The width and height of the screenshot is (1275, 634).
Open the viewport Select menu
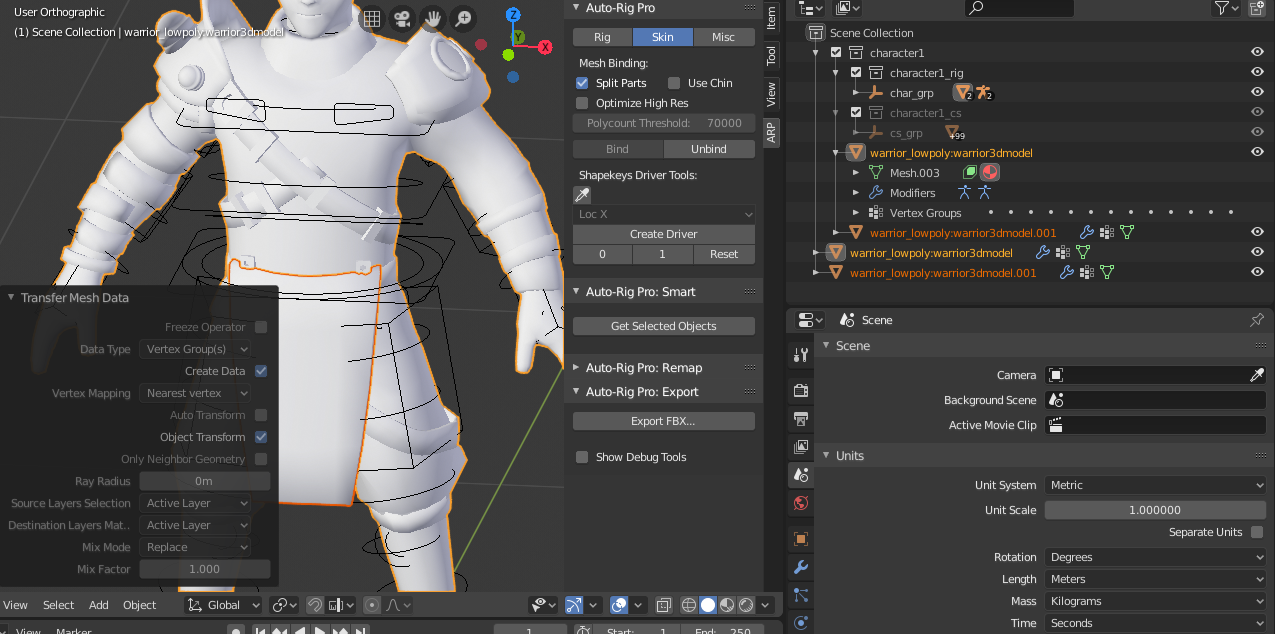point(58,605)
